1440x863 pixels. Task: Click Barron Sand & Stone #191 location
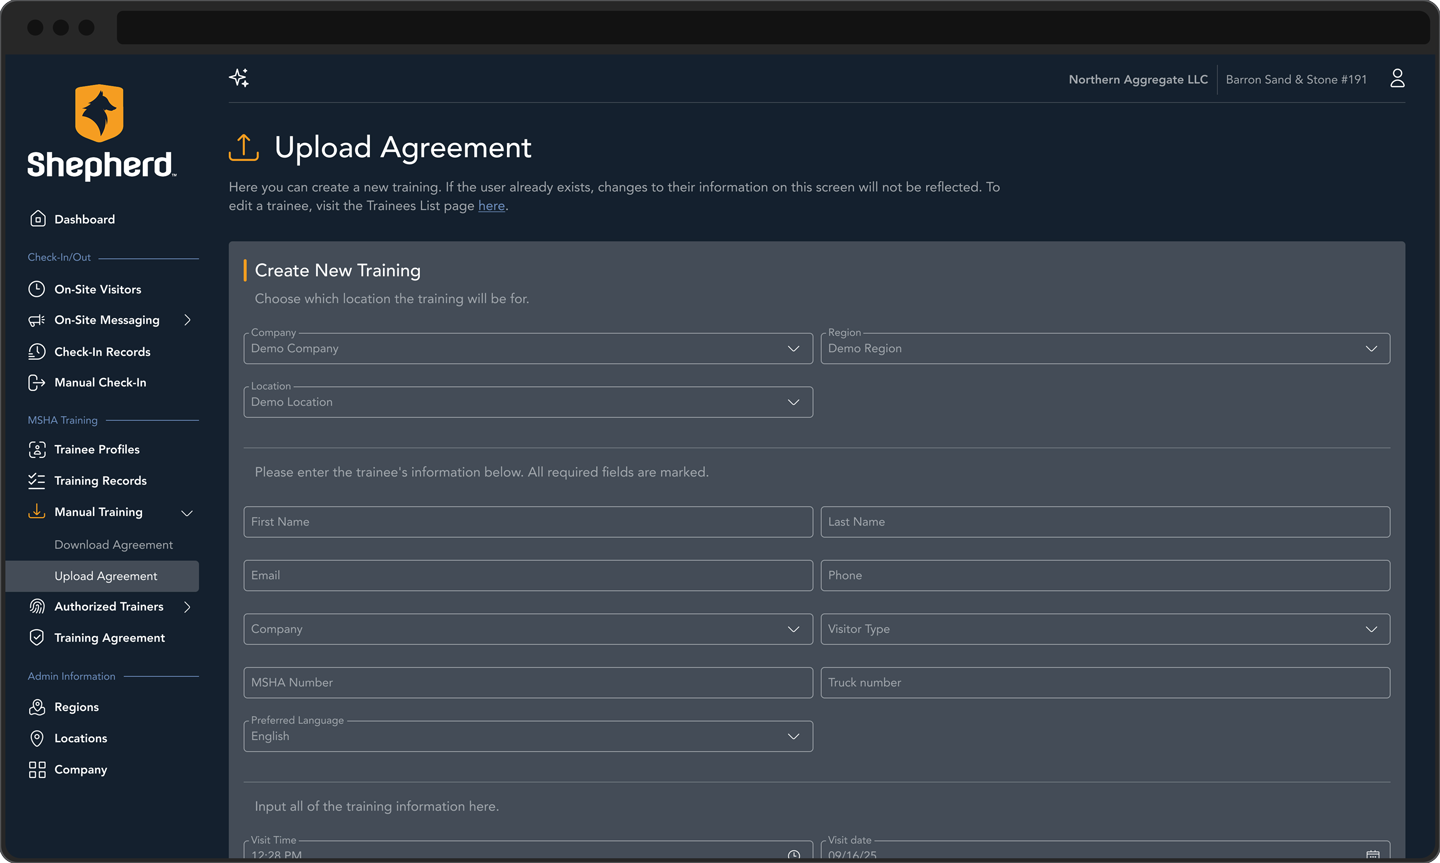[1296, 80]
